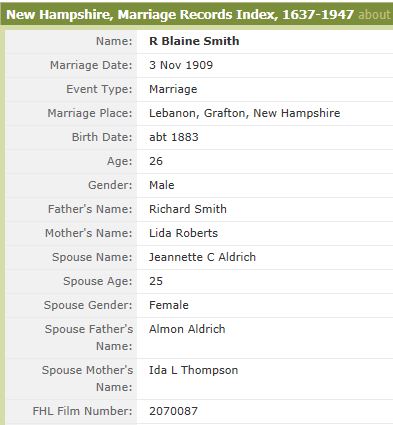The height and width of the screenshot is (425, 393).
Task: Select mother's name Lida Roberts
Action: tap(183, 233)
